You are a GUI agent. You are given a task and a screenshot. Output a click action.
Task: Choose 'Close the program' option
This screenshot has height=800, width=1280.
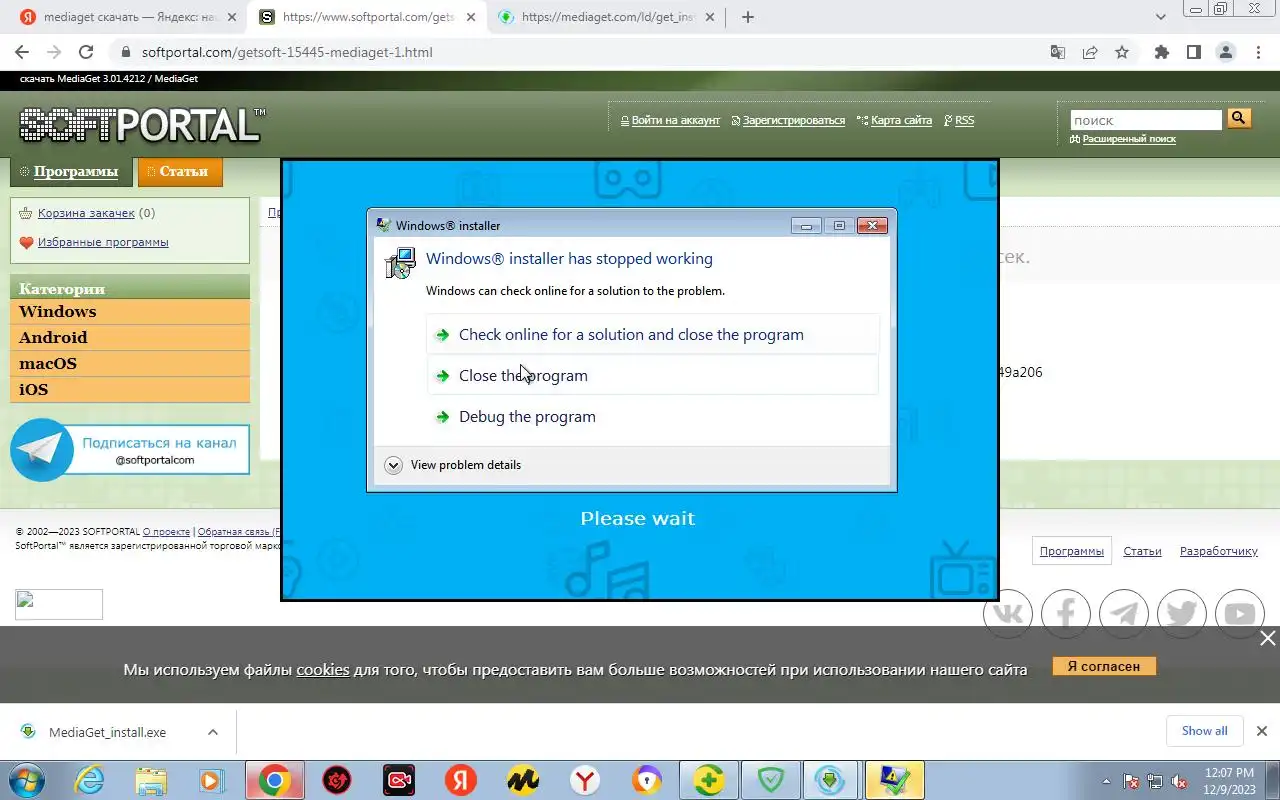(652, 375)
